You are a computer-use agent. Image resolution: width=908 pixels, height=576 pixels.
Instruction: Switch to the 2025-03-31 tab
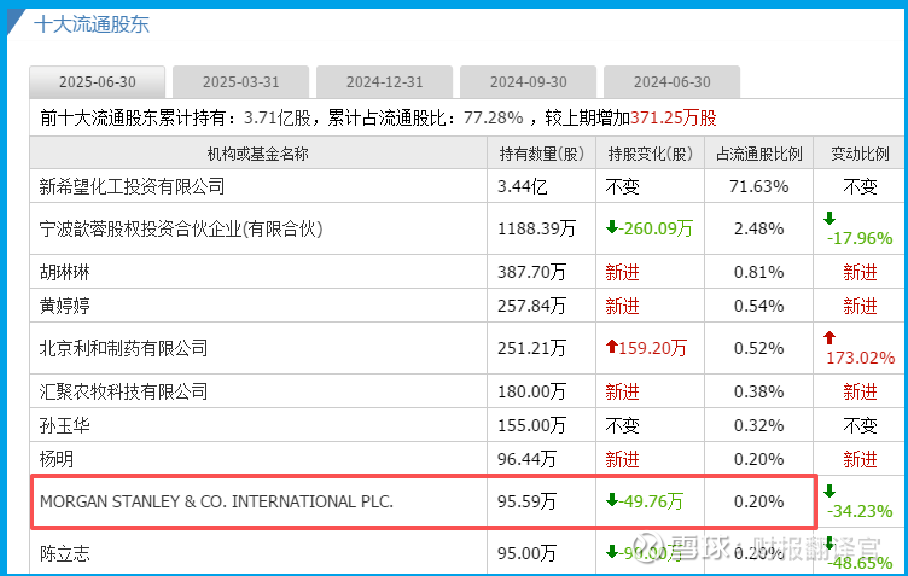pyautogui.click(x=241, y=82)
